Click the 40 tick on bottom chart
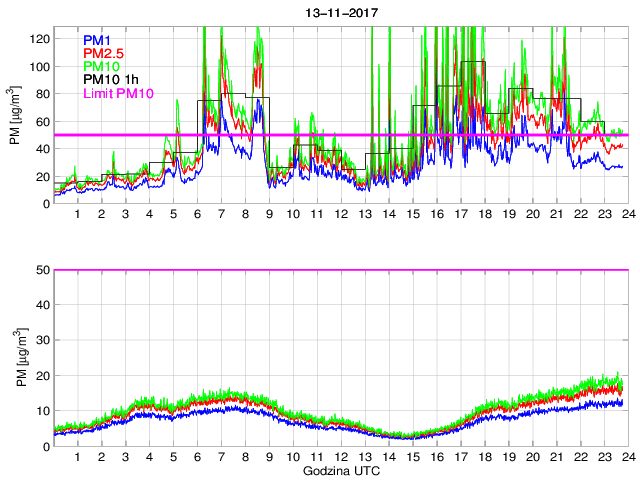Image resolution: width=640 pixels, height=480 pixels. (43, 305)
